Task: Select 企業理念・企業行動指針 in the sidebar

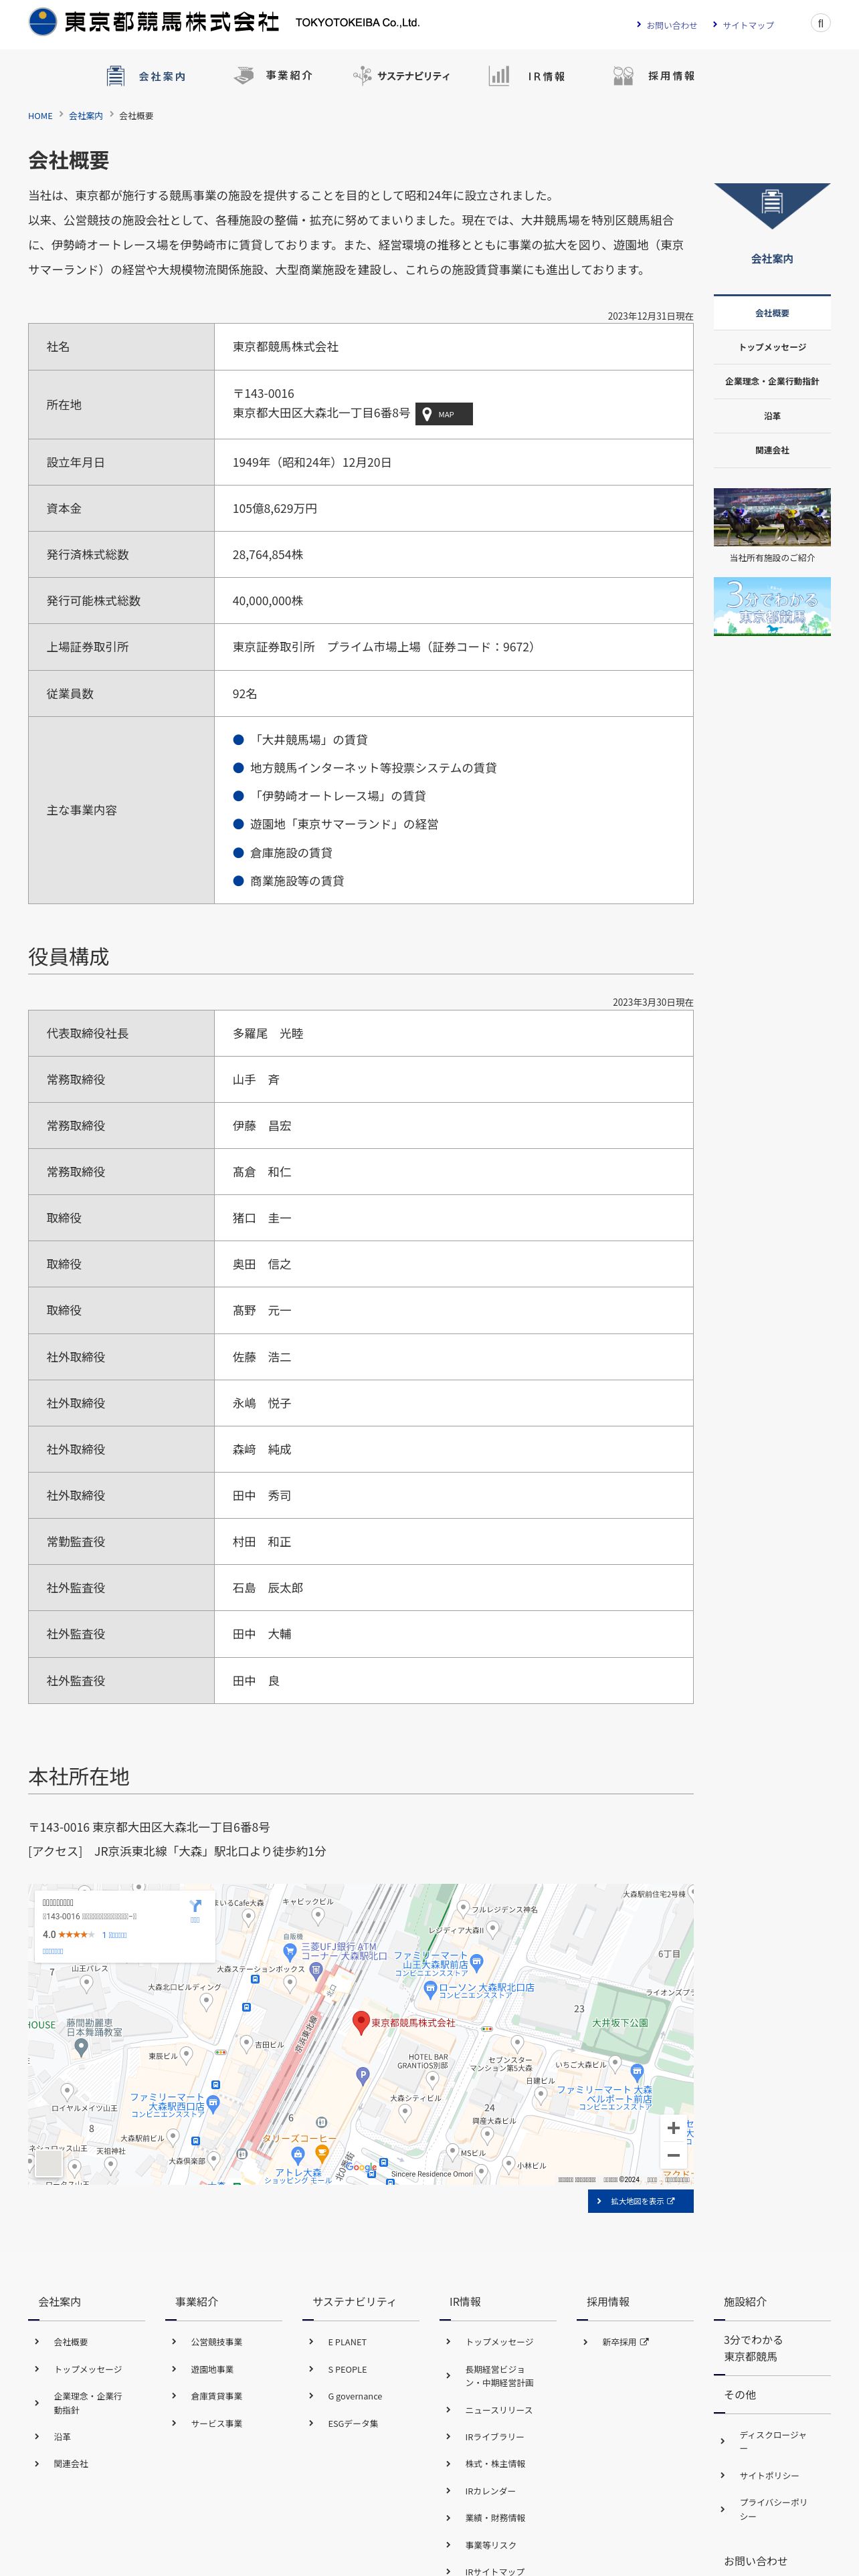Action: (772, 381)
